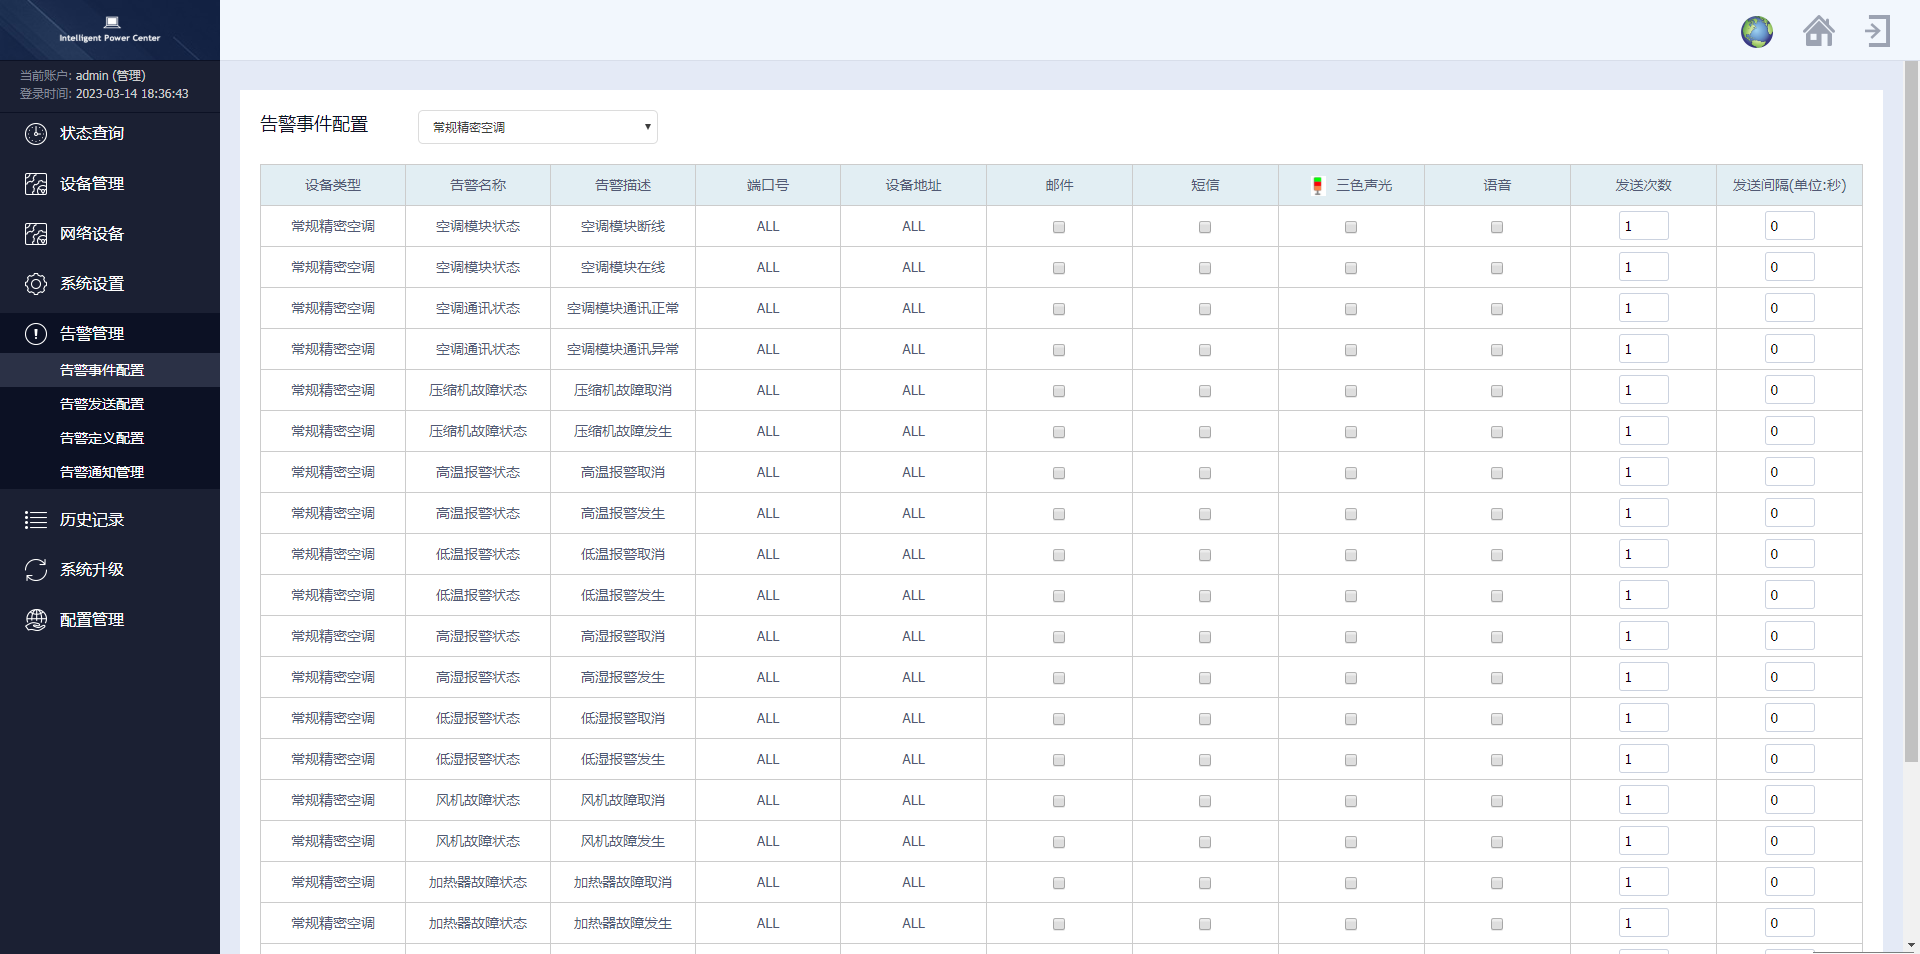Click the refresh icon beside 系统升级

click(36, 570)
